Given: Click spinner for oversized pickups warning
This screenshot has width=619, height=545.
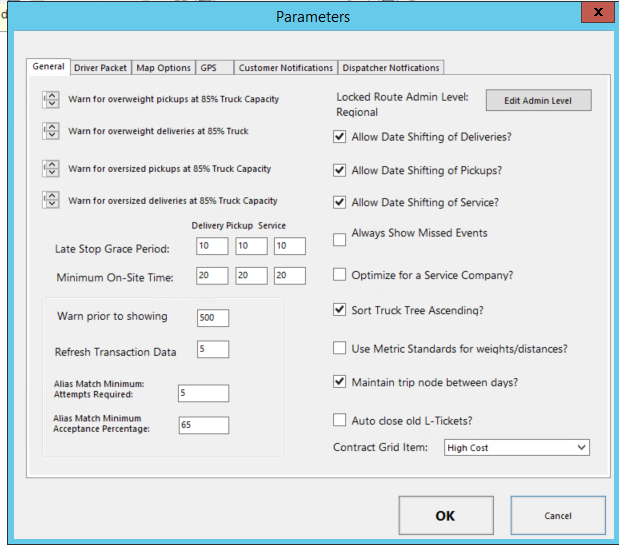Looking at the screenshot, I should (x=51, y=169).
